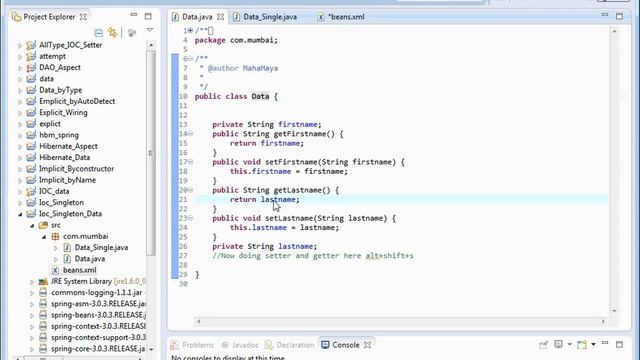640x360 pixels.
Task: Select Emplicit_byAutoDetect project
Action: (77, 101)
